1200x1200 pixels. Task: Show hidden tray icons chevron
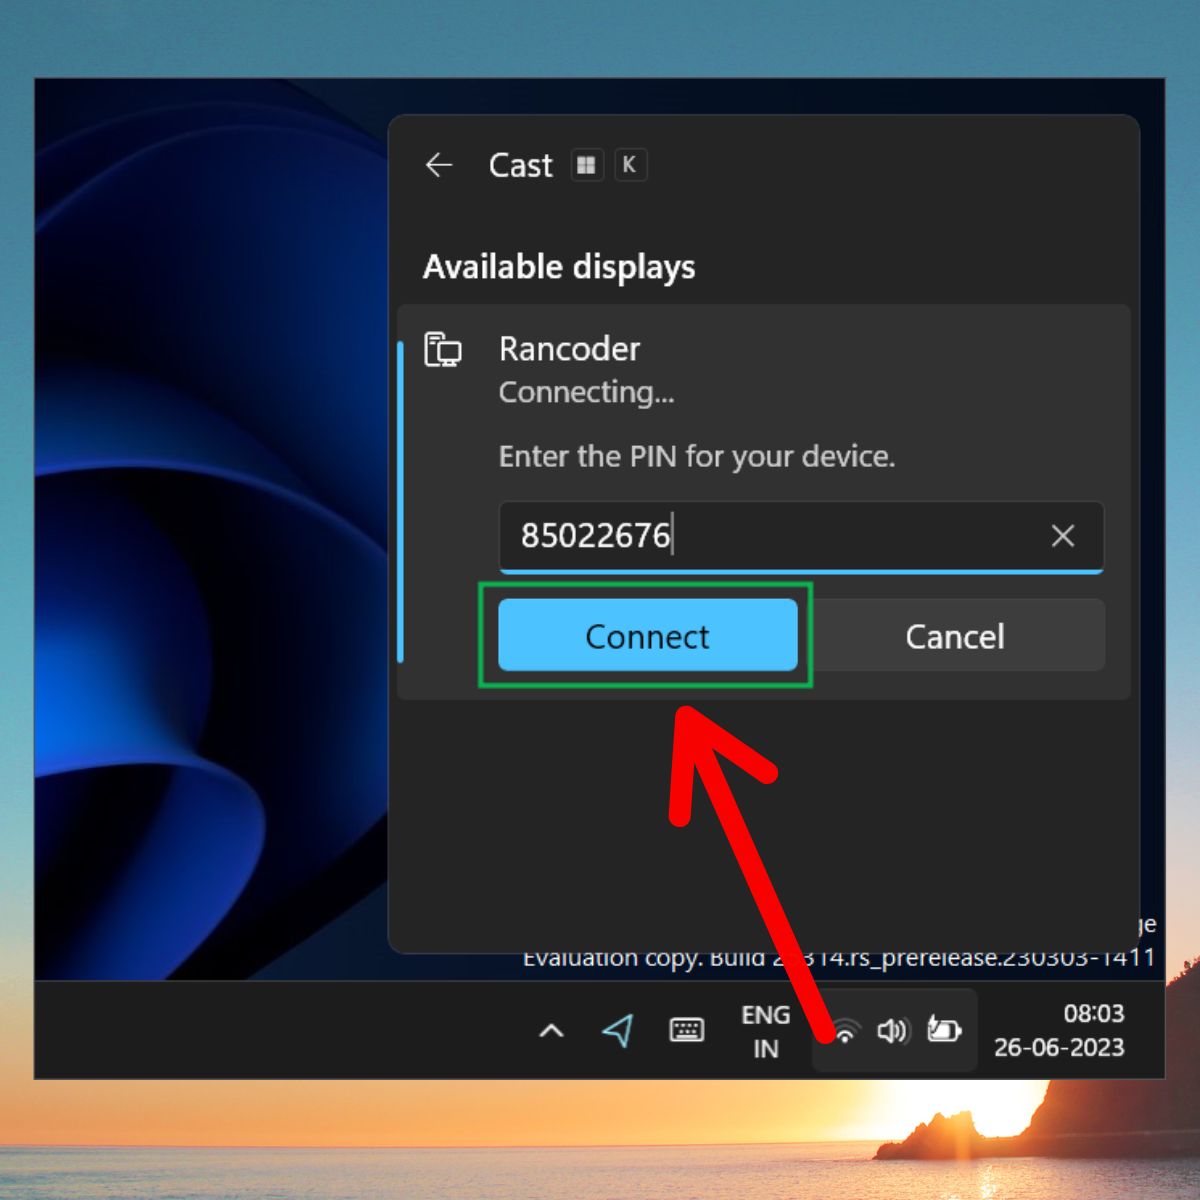(x=551, y=1031)
